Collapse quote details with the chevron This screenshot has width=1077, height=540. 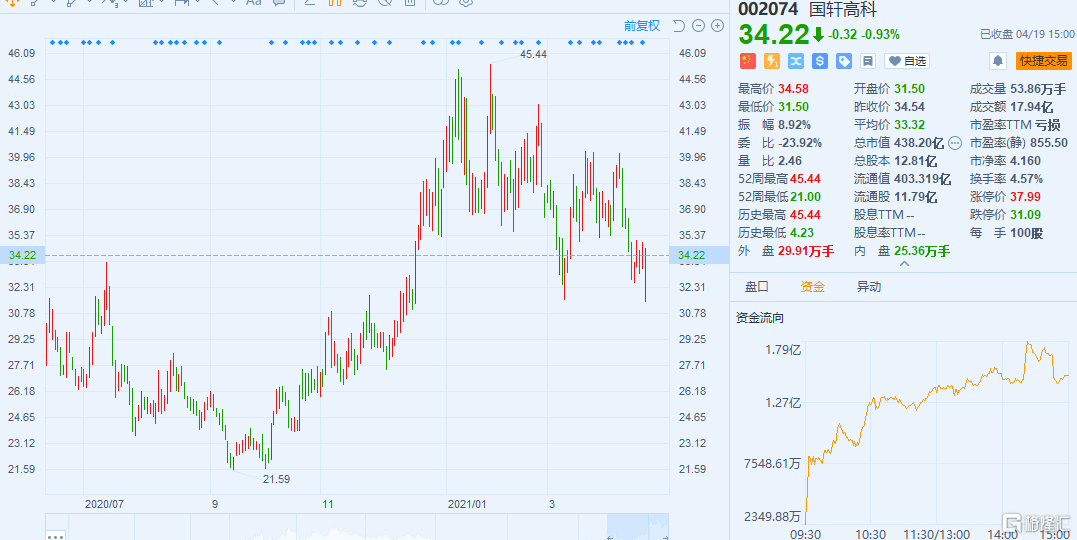click(x=904, y=264)
